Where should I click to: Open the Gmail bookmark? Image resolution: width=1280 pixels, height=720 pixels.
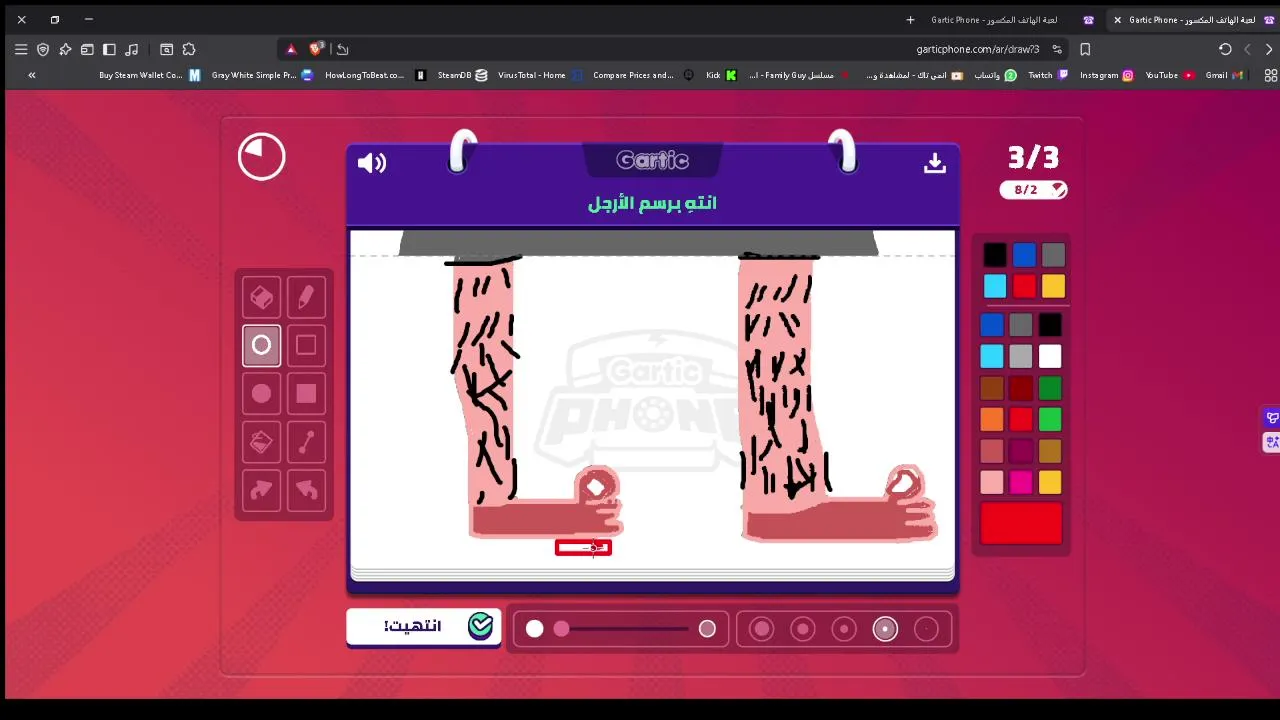click(1224, 75)
